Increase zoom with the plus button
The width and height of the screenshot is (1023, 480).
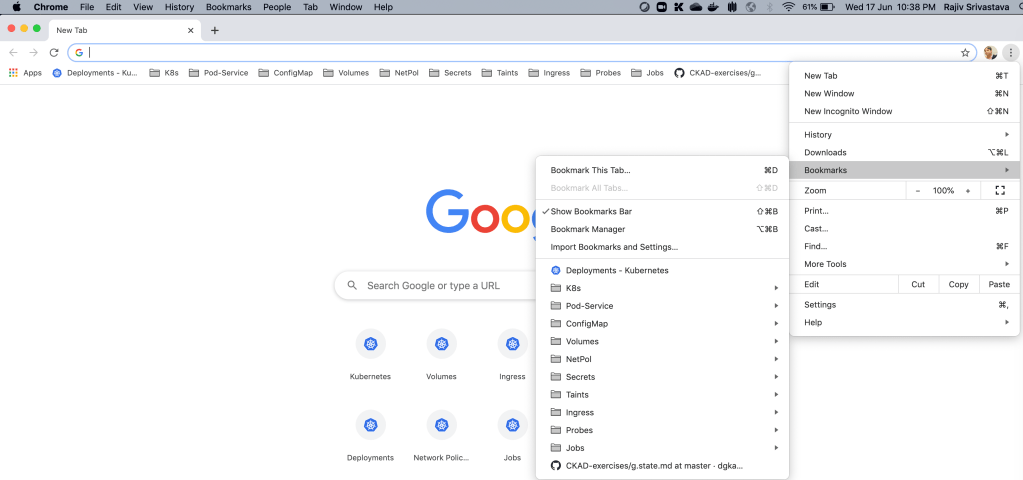(x=967, y=190)
